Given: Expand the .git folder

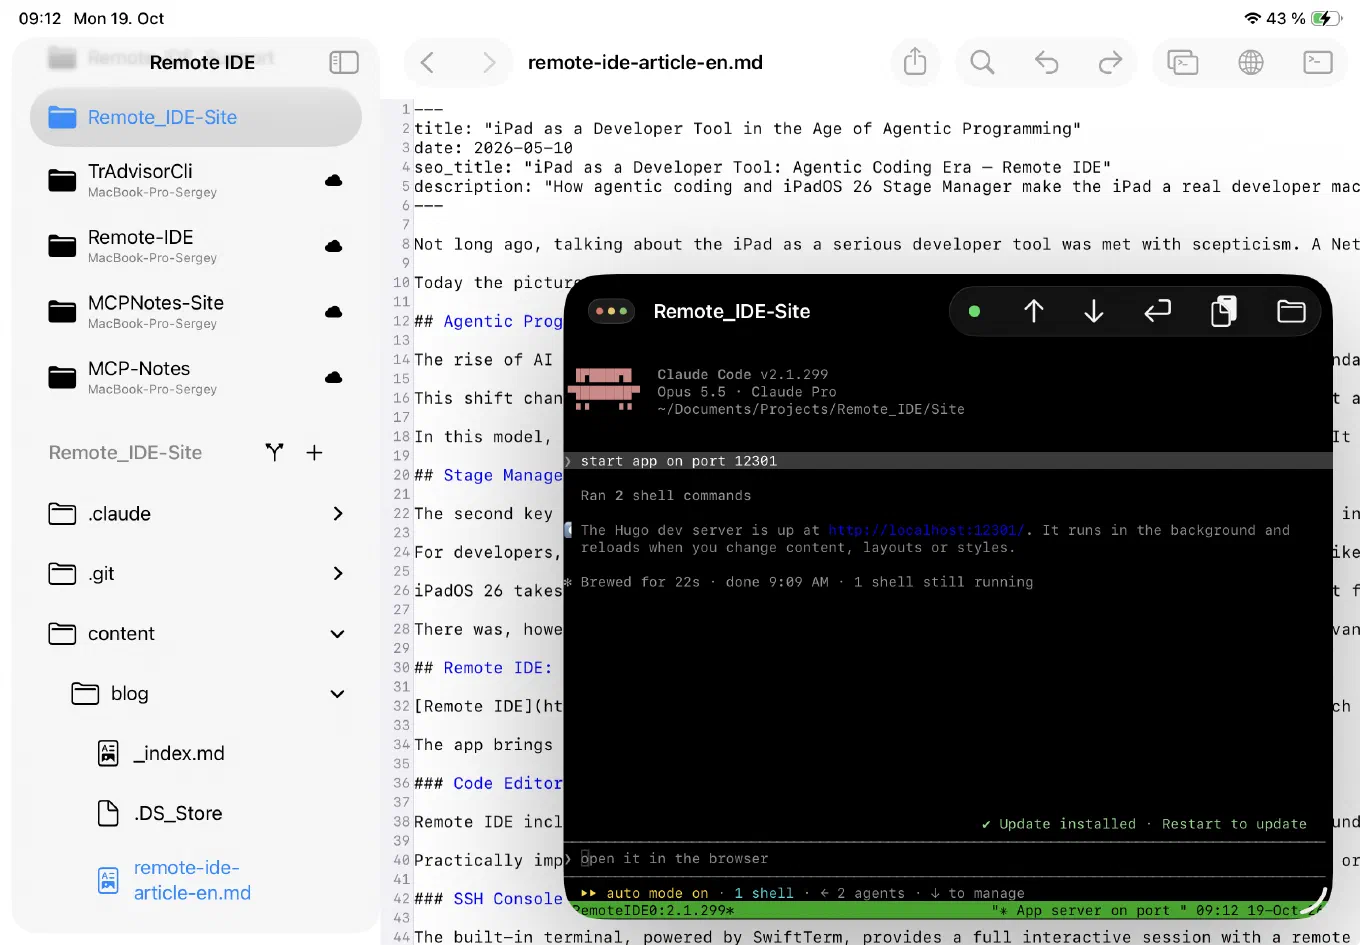Looking at the screenshot, I should pos(196,574).
